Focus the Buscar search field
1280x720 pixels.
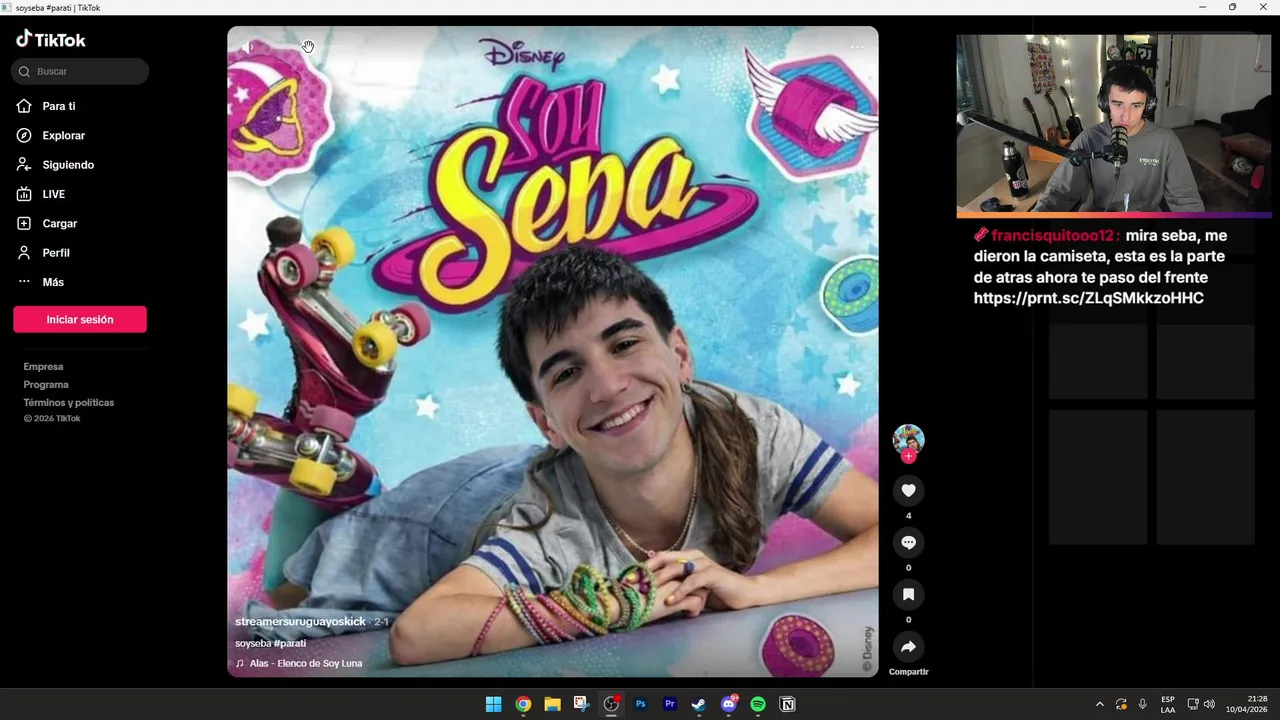(80, 71)
